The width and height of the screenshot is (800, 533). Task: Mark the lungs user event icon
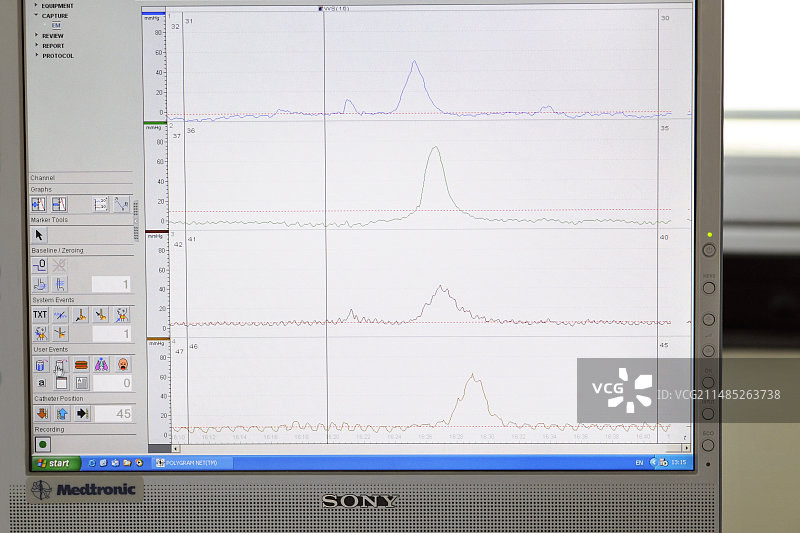click(101, 365)
